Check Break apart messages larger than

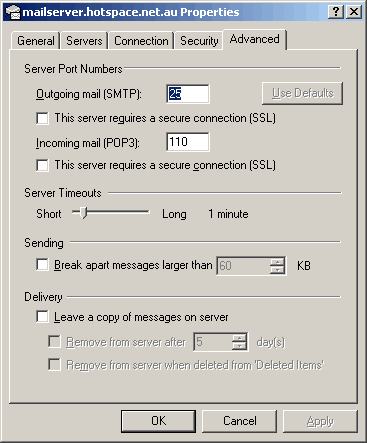42,265
